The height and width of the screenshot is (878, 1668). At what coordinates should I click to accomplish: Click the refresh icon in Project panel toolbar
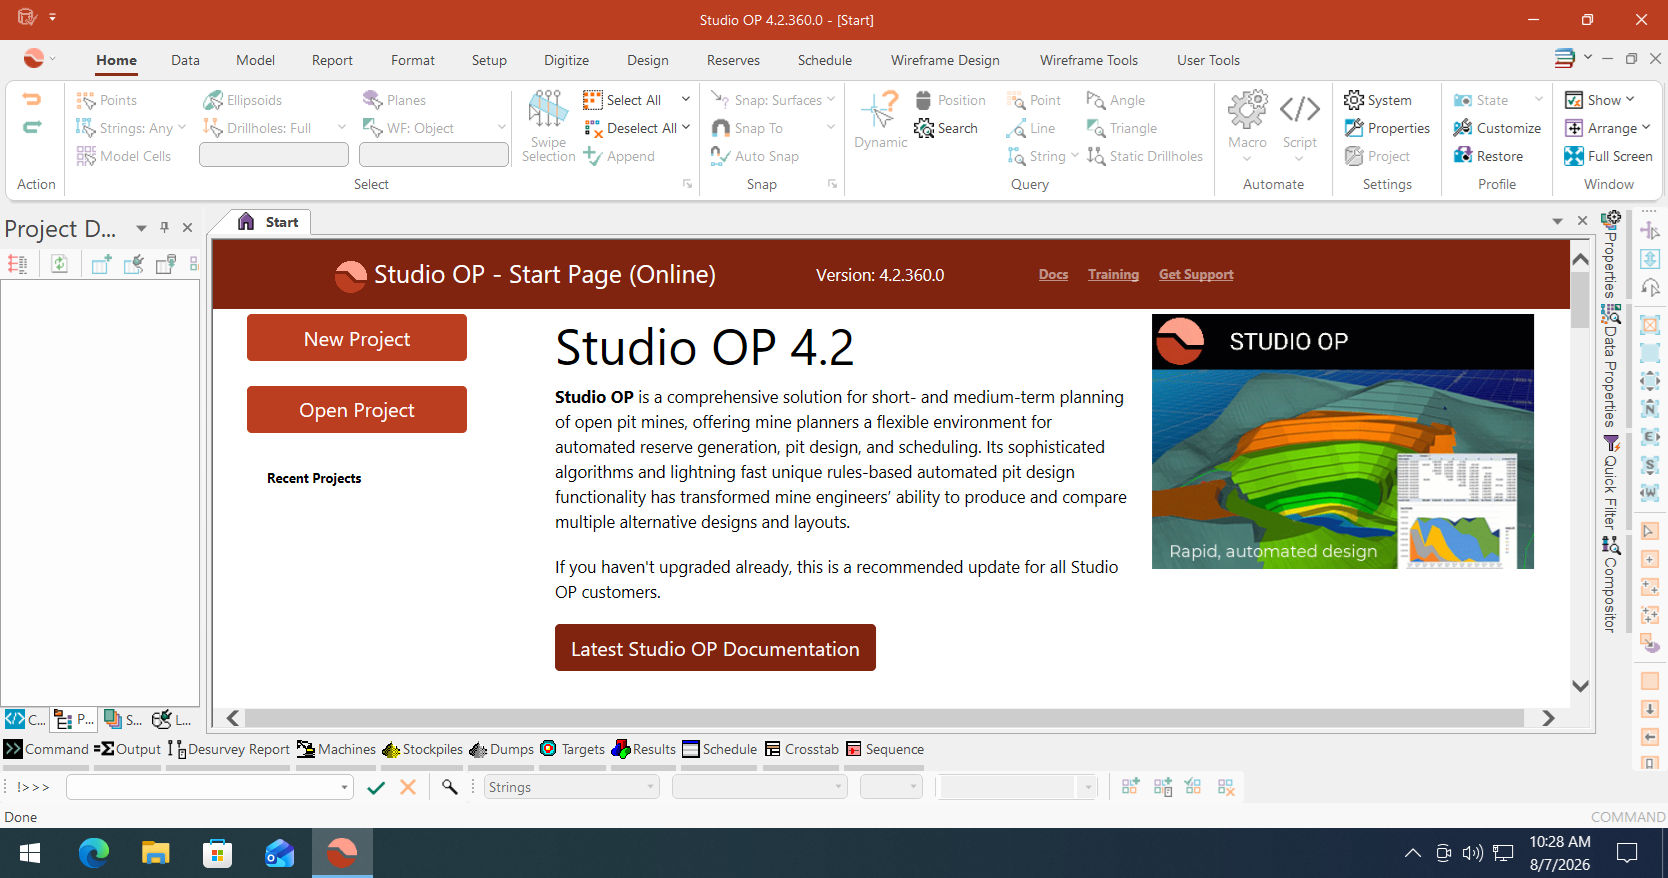(x=60, y=264)
